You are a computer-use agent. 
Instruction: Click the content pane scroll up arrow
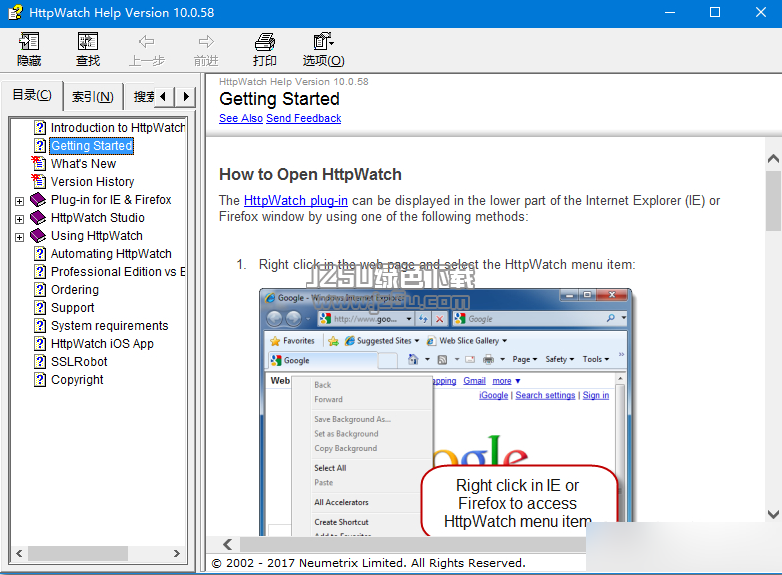coord(773,159)
